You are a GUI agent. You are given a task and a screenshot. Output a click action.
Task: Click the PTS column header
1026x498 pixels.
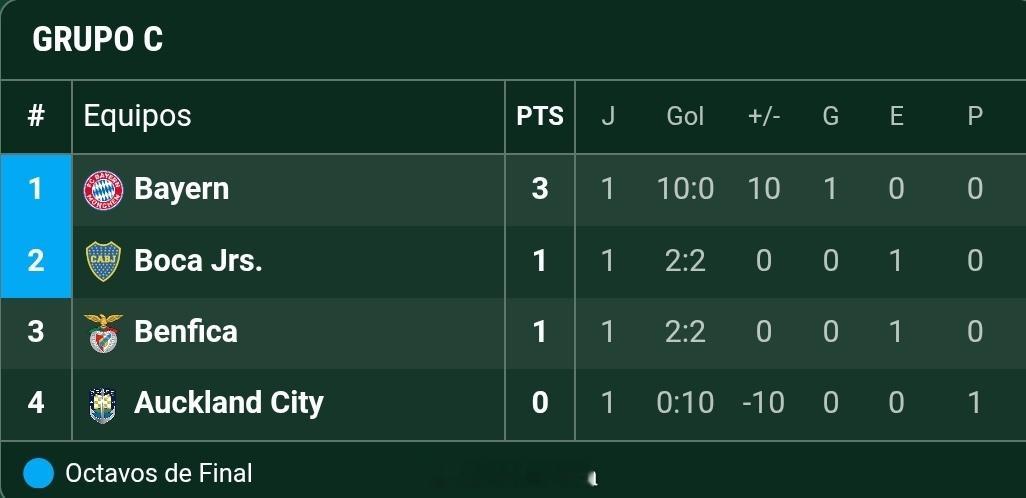540,116
